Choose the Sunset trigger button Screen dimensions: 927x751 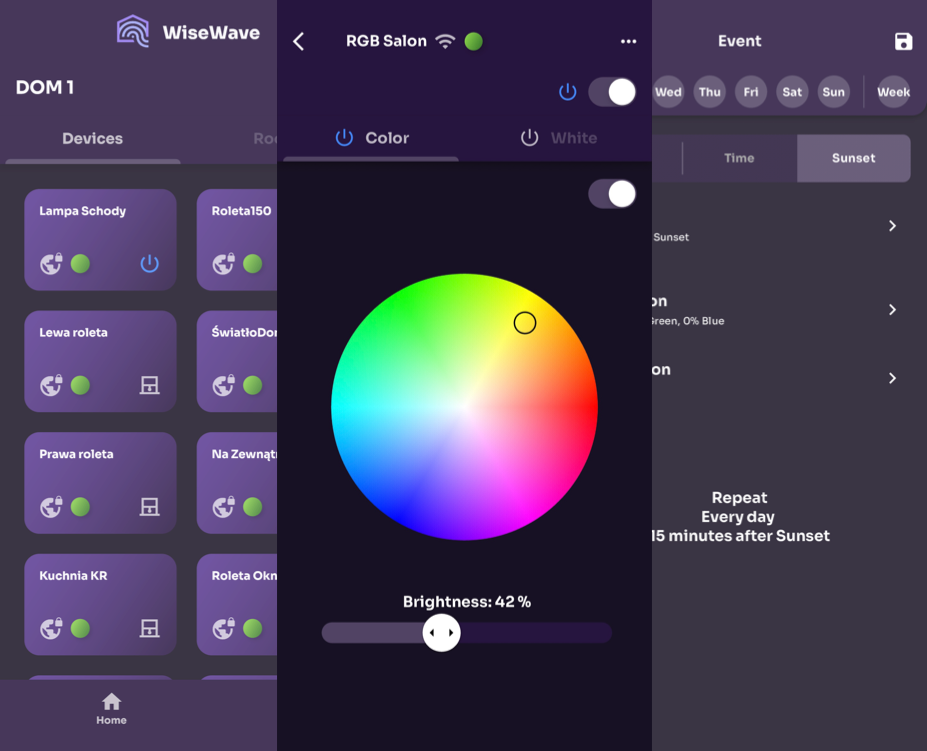[853, 158]
